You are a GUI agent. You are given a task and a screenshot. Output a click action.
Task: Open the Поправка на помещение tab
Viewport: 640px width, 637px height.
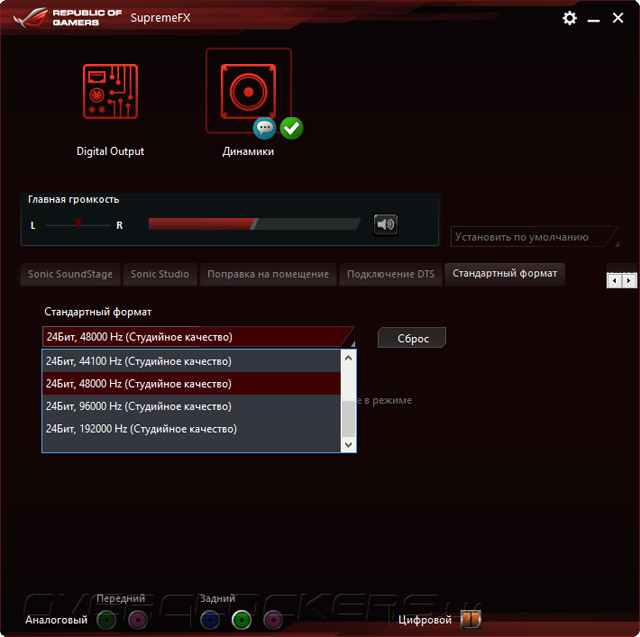[x=268, y=274]
